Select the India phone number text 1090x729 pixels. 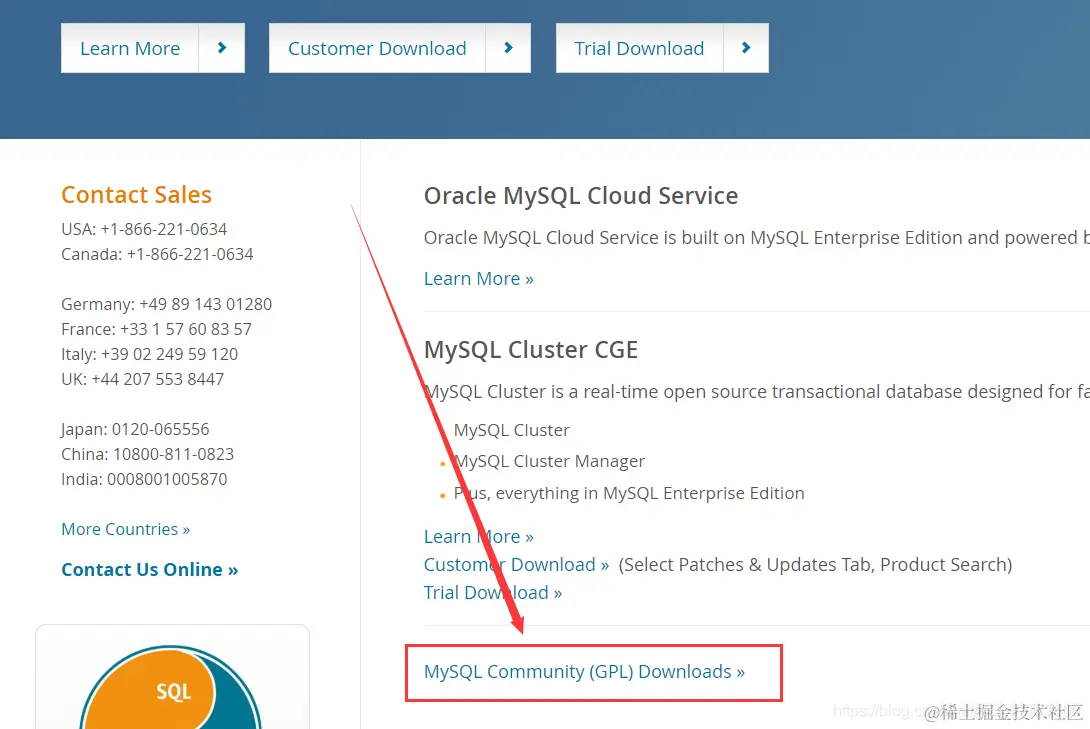167,479
